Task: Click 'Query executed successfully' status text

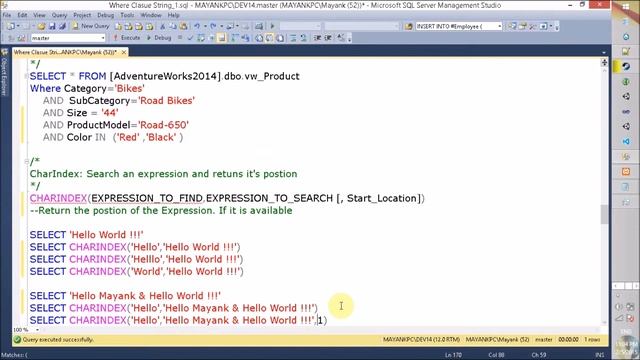Action: point(58,340)
